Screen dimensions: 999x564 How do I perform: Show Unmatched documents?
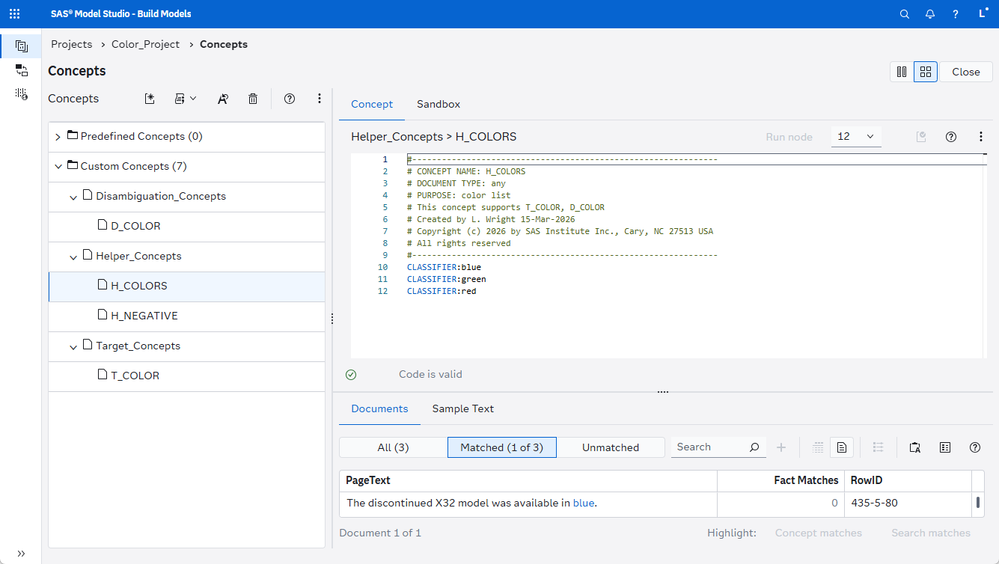click(610, 447)
